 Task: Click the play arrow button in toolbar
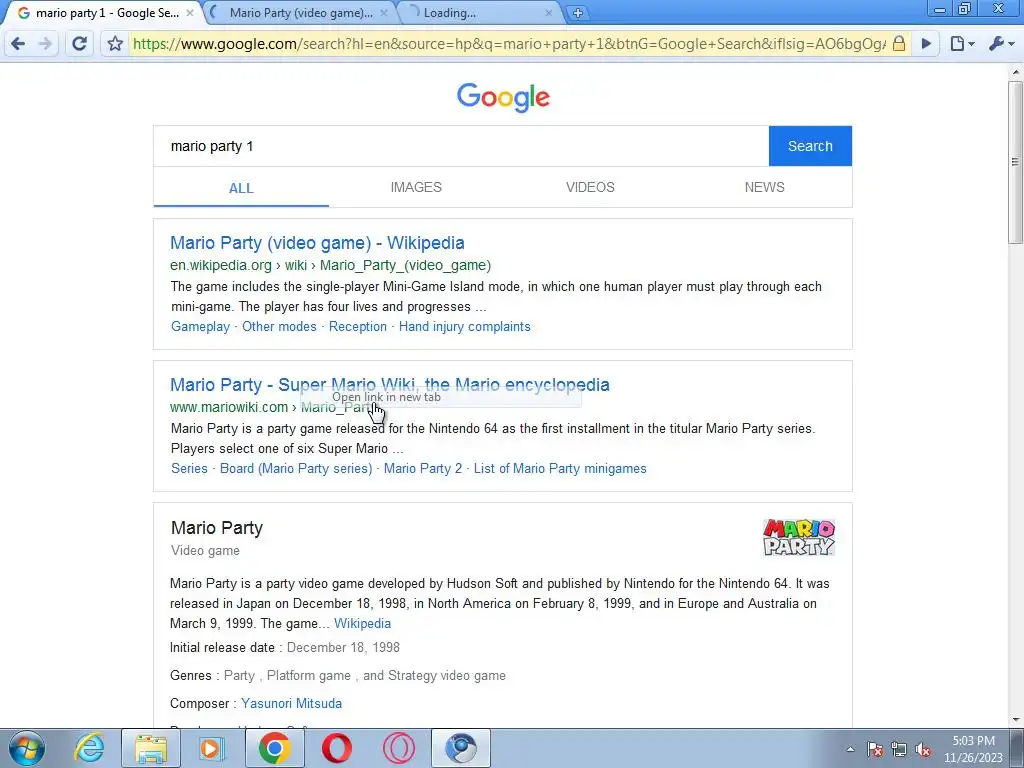click(926, 44)
